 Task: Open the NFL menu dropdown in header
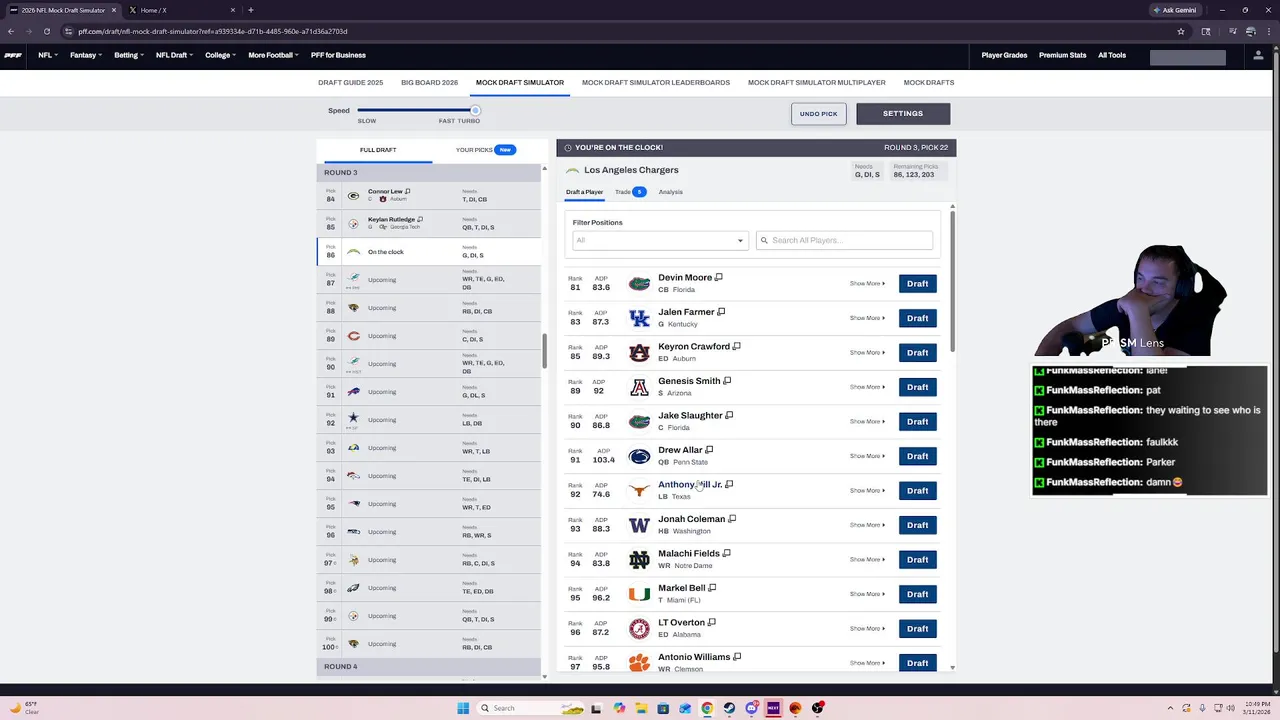pos(48,55)
